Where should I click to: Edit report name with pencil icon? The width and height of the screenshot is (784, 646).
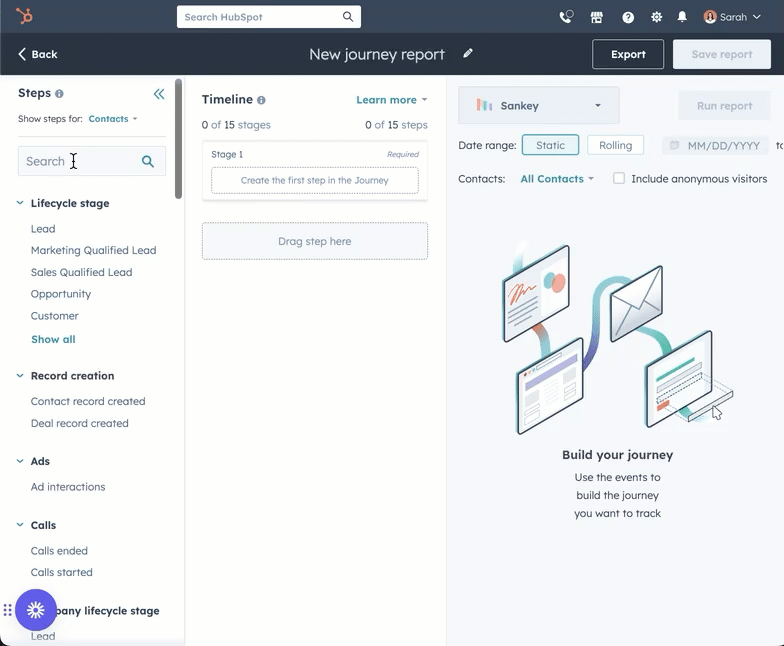pos(468,54)
